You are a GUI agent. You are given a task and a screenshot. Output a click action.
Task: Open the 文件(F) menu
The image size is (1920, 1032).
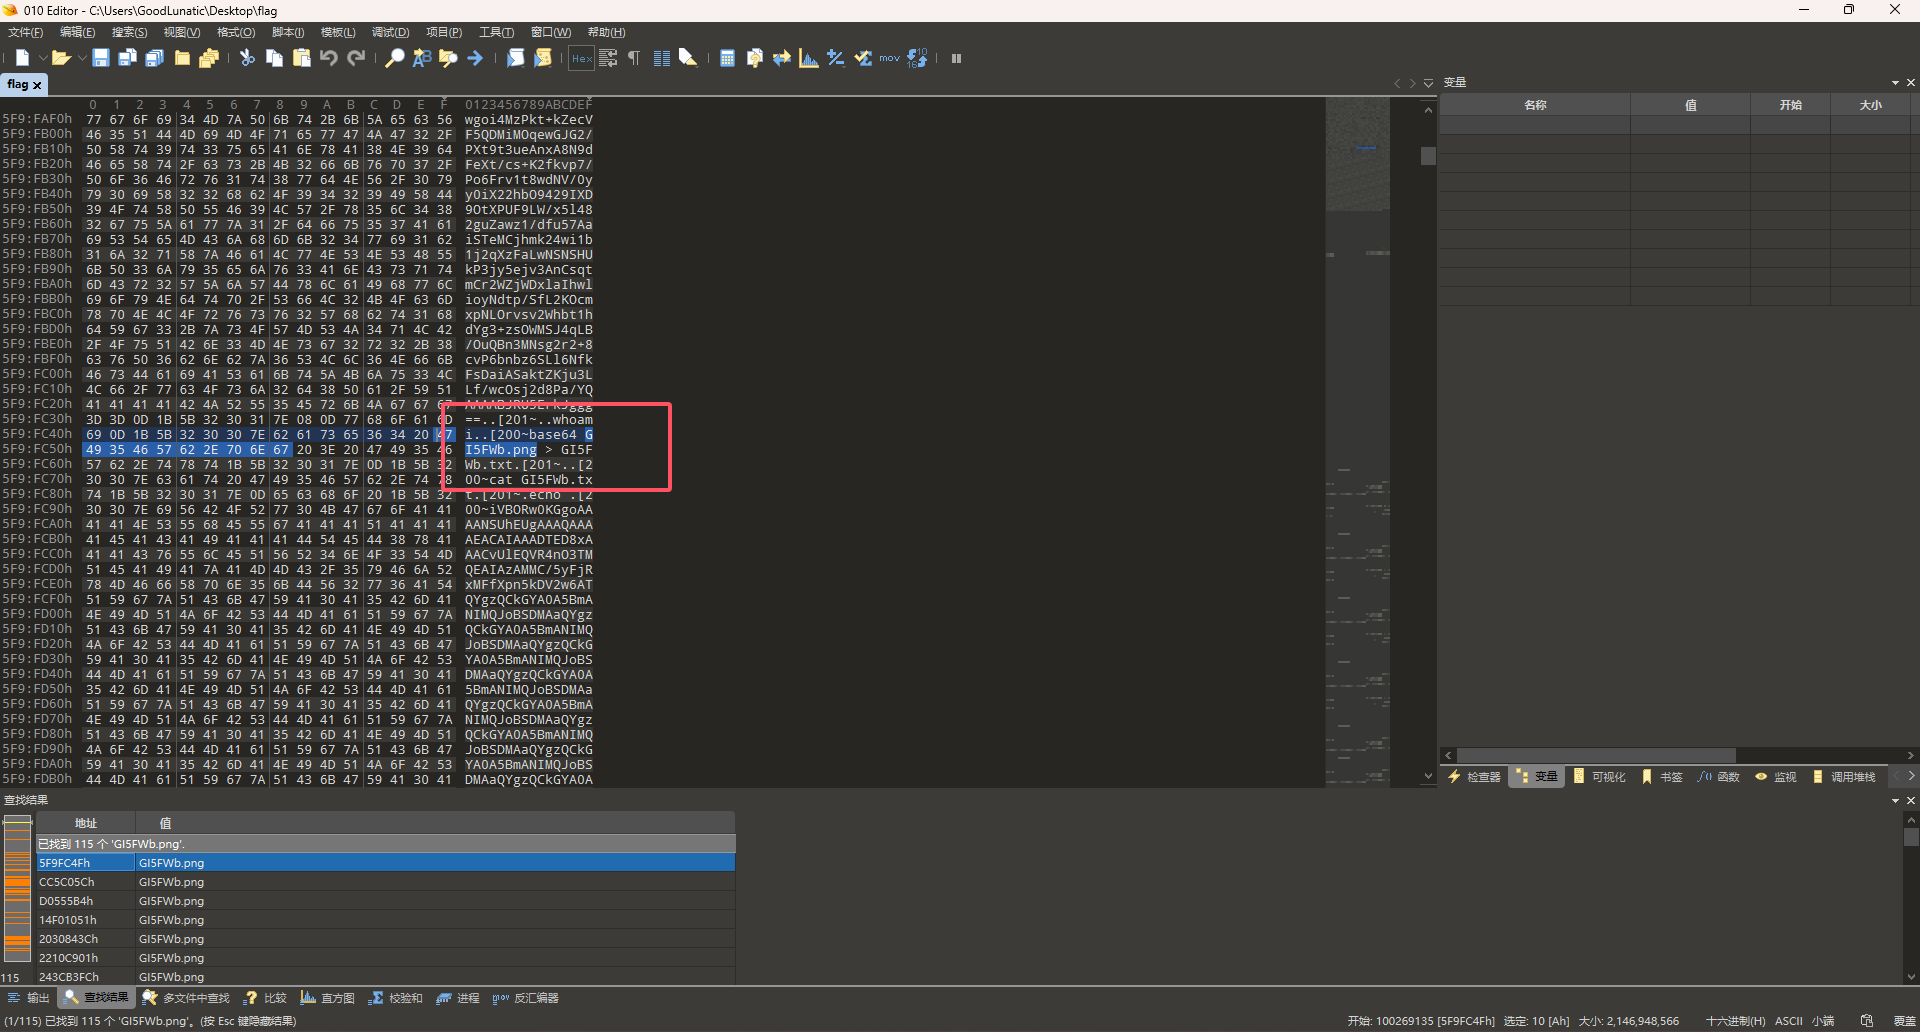click(26, 32)
